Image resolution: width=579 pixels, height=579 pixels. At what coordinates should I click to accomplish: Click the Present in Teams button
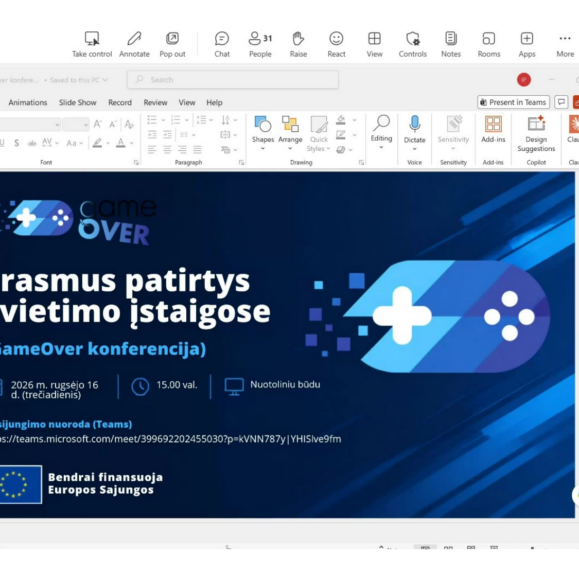(513, 102)
